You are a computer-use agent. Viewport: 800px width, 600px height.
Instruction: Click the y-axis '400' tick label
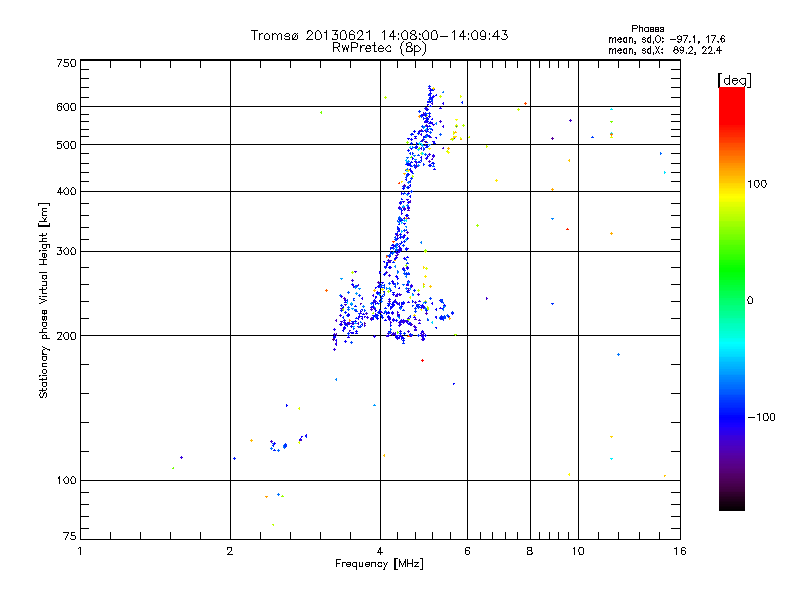pos(66,192)
